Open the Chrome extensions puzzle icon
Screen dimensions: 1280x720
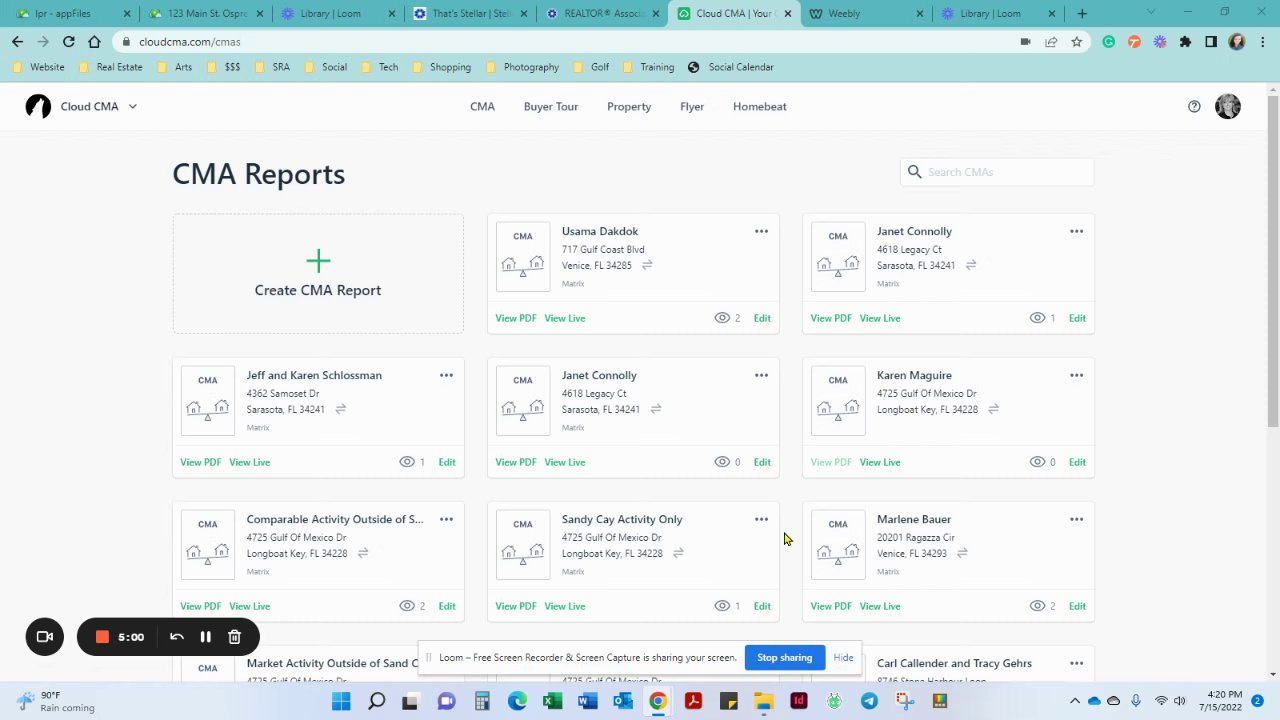[x=1185, y=42]
